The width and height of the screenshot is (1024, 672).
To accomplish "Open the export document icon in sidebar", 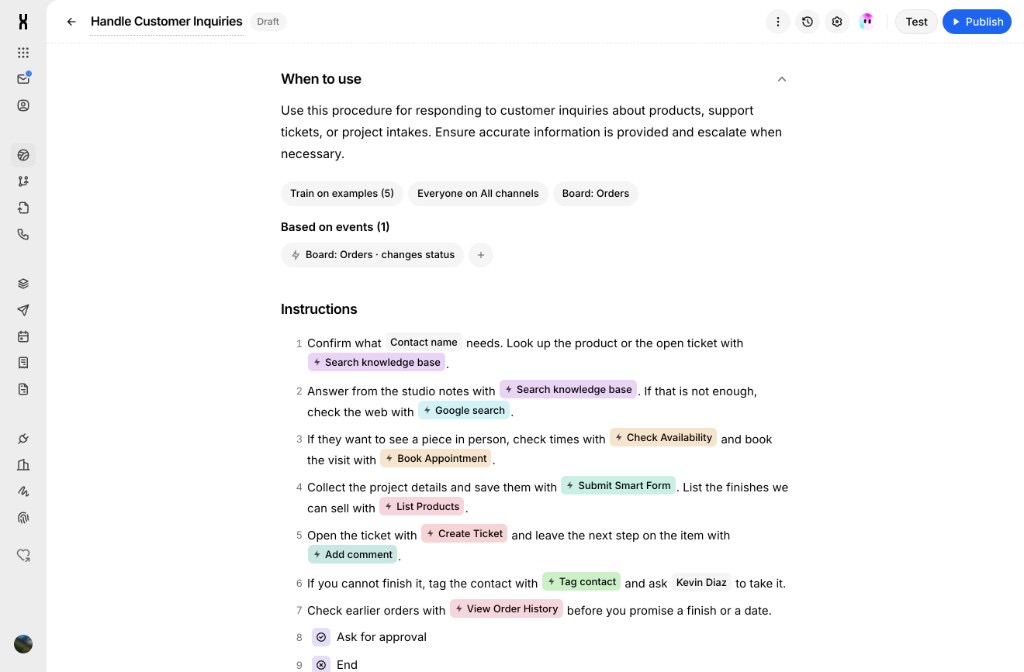I will point(23,208).
